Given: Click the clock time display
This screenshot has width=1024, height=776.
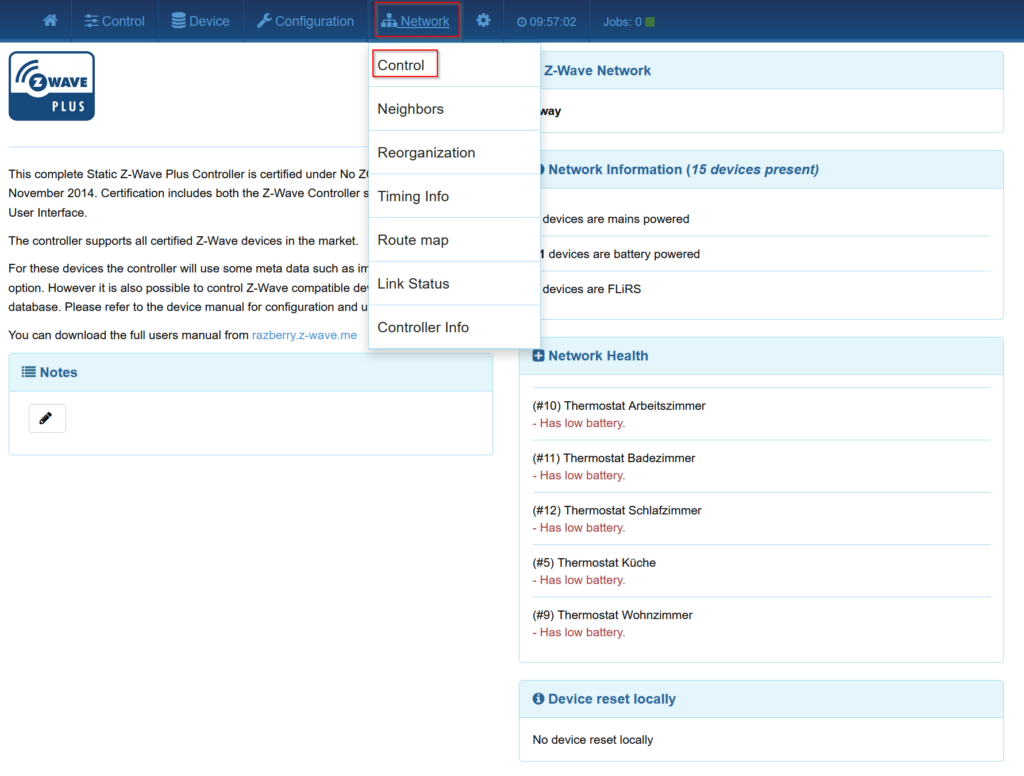Looking at the screenshot, I should coord(546,22).
